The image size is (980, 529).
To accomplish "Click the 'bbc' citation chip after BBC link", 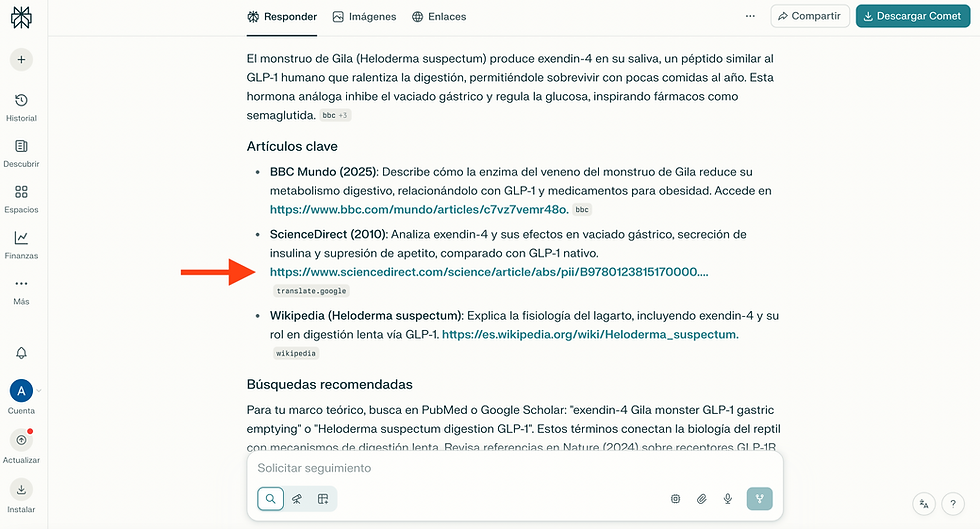I will click(582, 209).
